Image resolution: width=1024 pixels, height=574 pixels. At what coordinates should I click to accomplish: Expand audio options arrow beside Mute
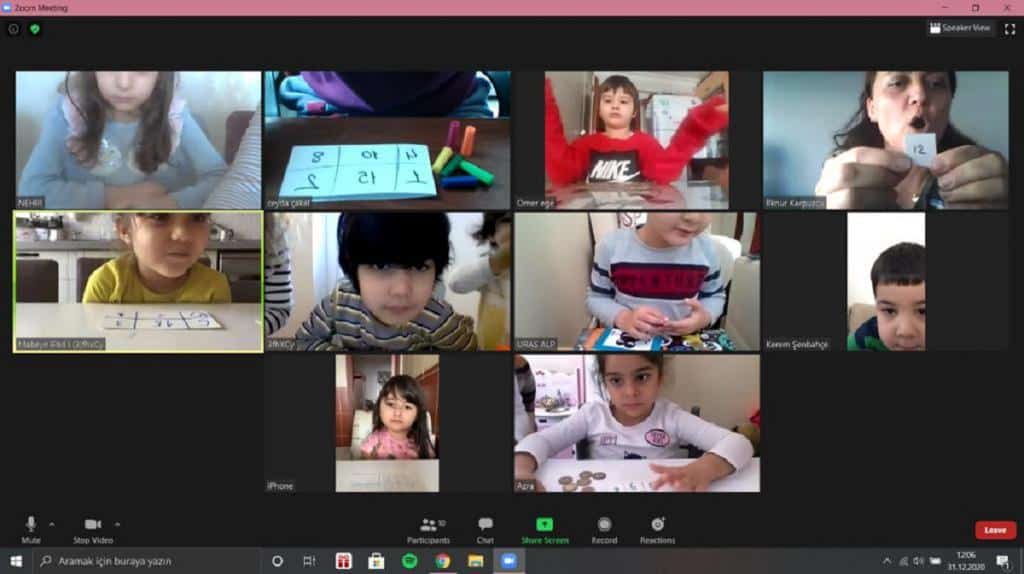click(x=52, y=523)
